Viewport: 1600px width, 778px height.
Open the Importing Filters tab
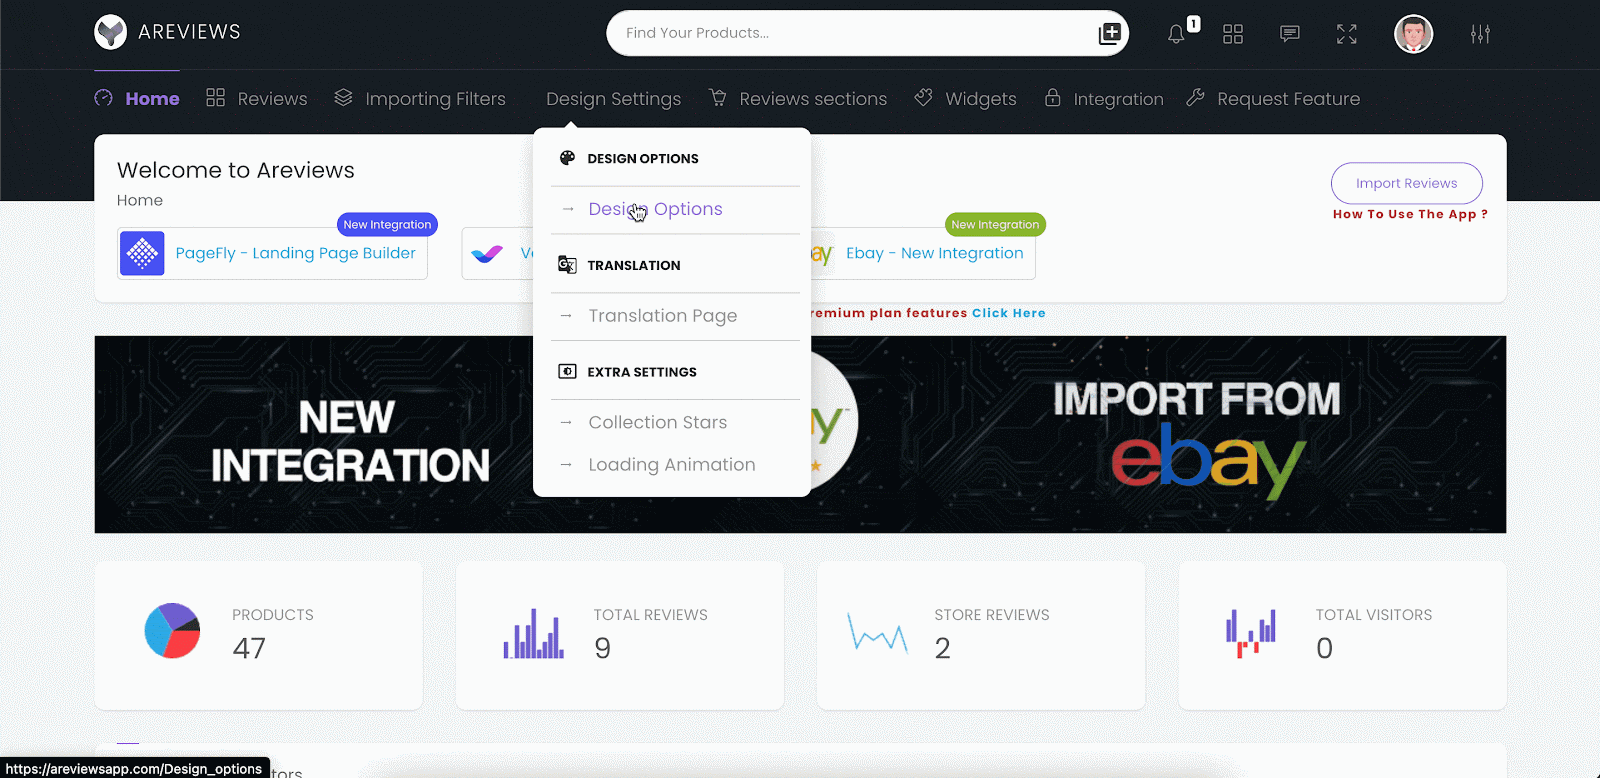pyautogui.click(x=435, y=99)
